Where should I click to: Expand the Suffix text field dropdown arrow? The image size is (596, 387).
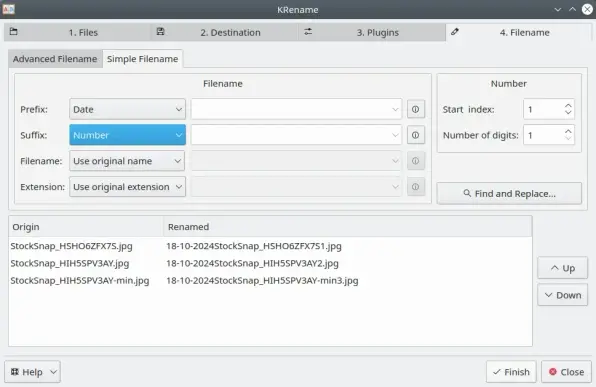395,135
